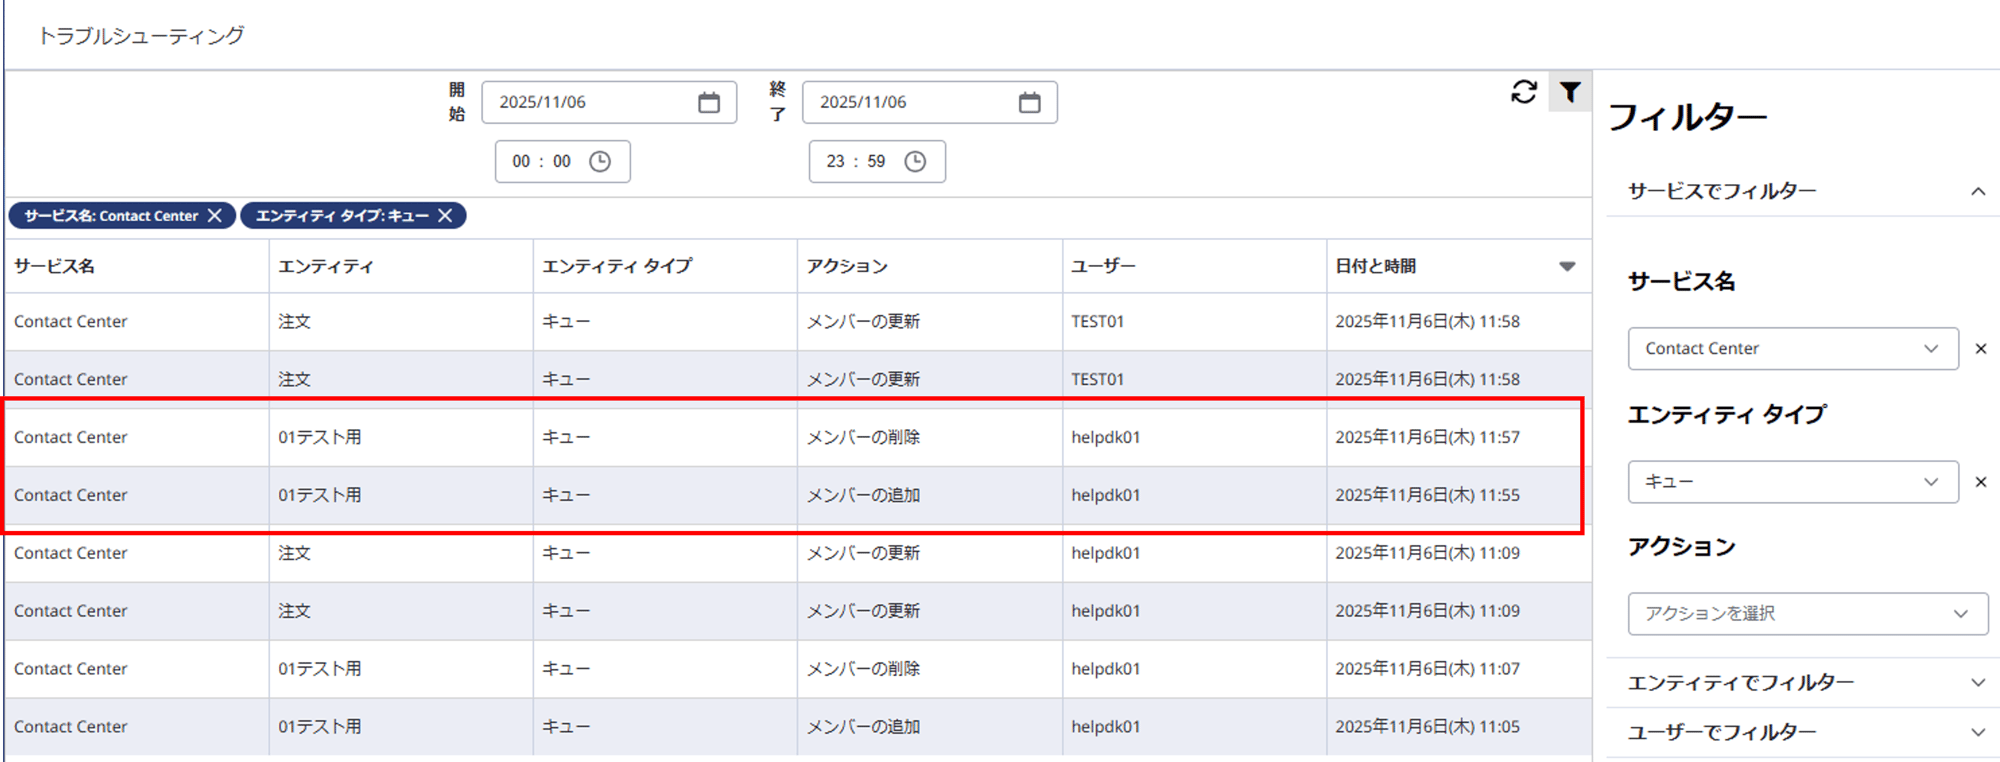Open the start date calendar icon

pyautogui.click(x=709, y=103)
